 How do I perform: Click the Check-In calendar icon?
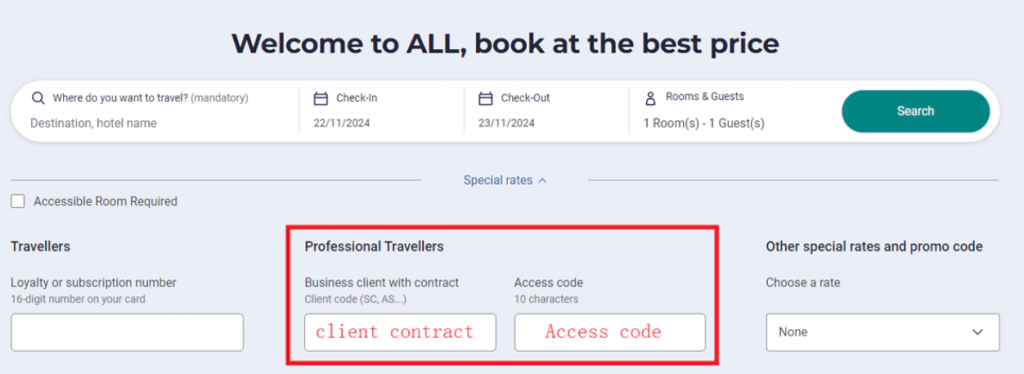[320, 99]
